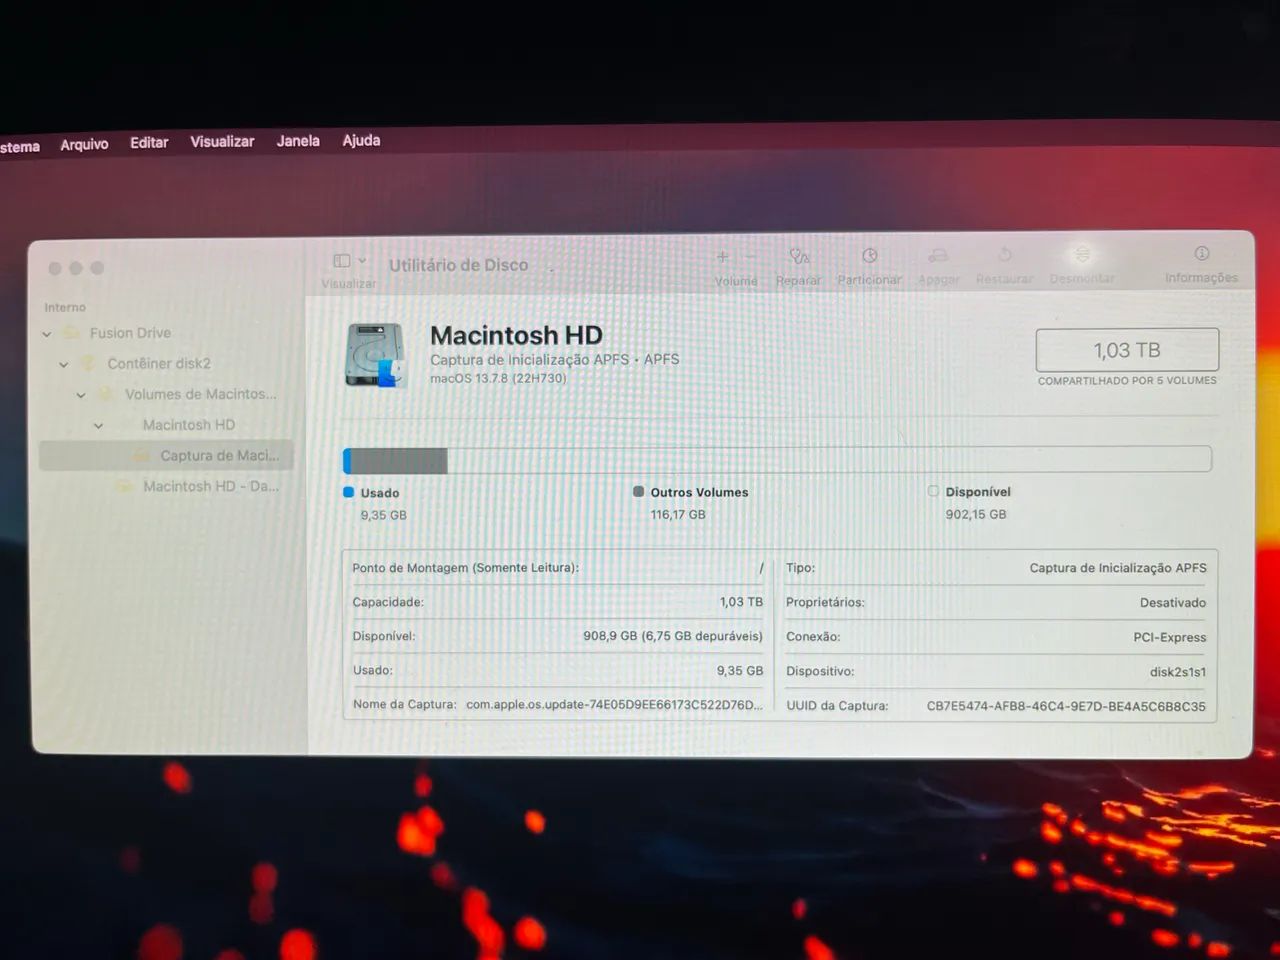Select Contêiner disk2 in the sidebar
Screen dimensions: 1280x960
pos(166,363)
